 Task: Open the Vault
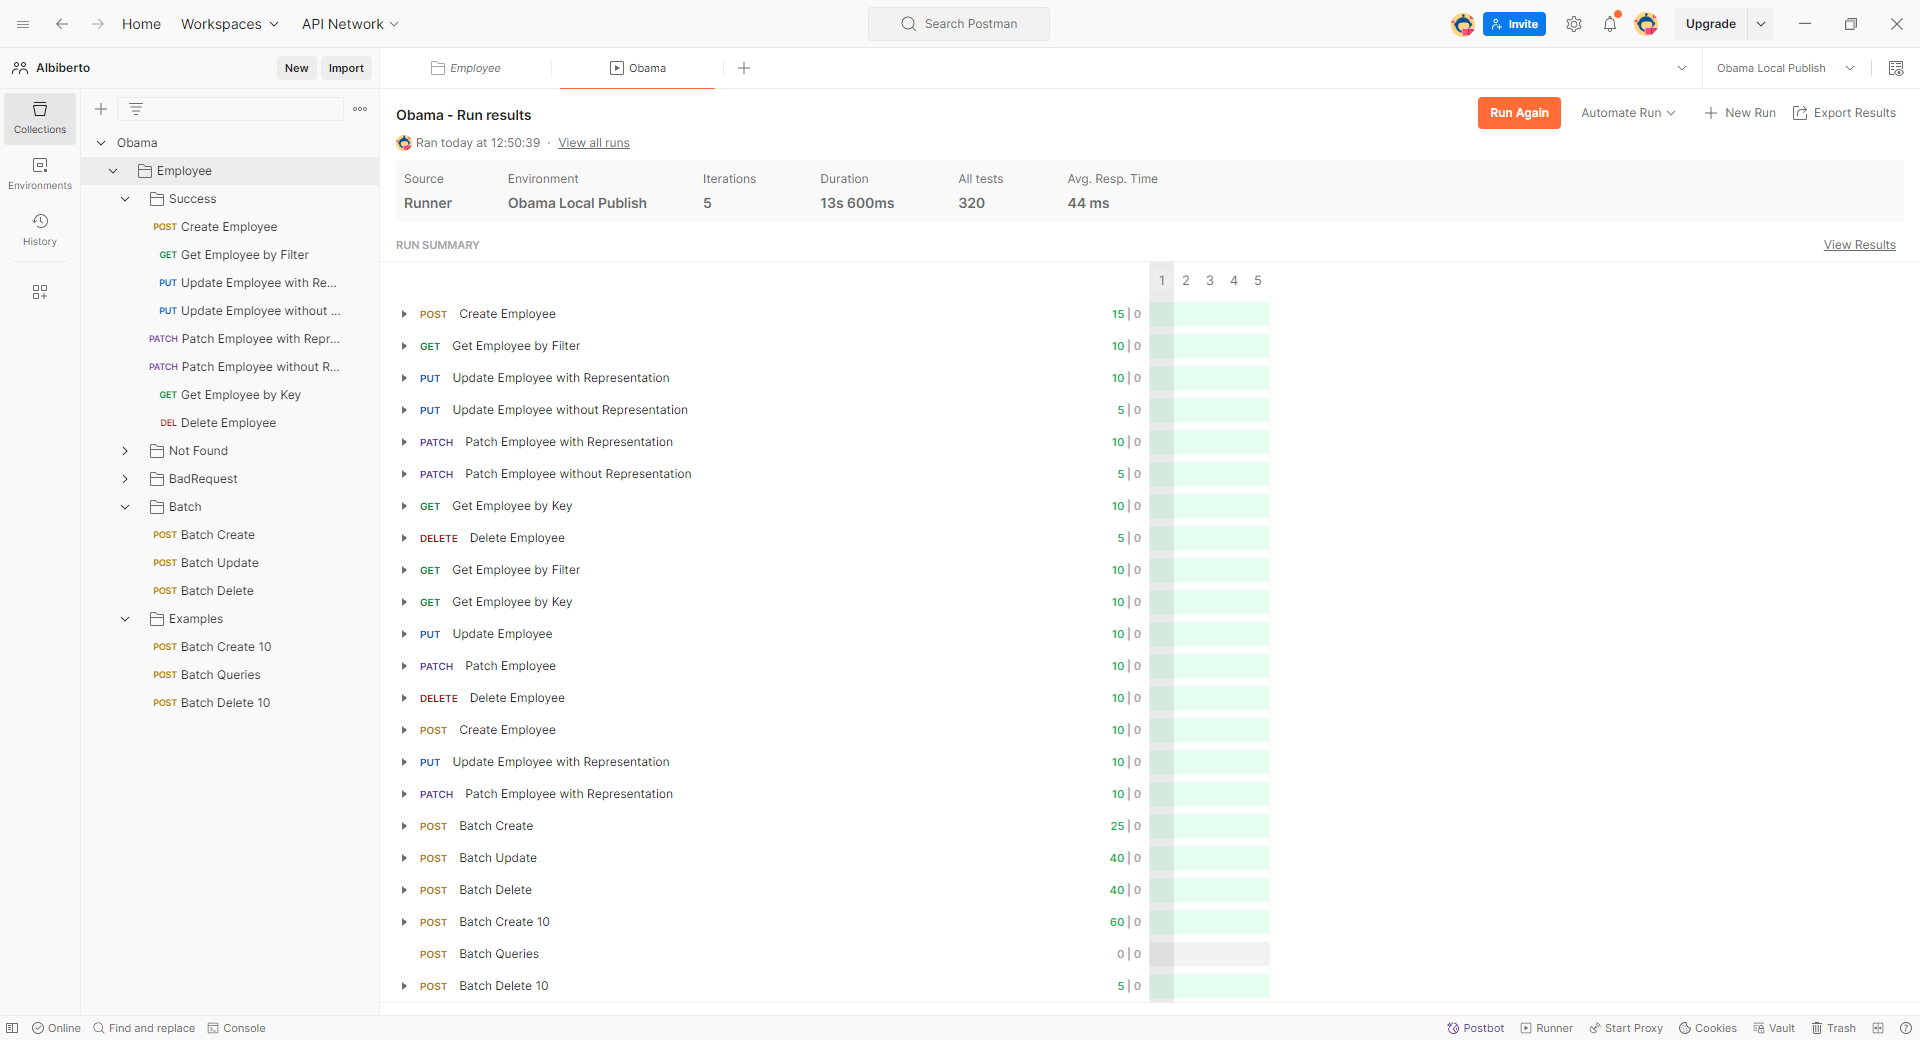tap(1774, 1028)
